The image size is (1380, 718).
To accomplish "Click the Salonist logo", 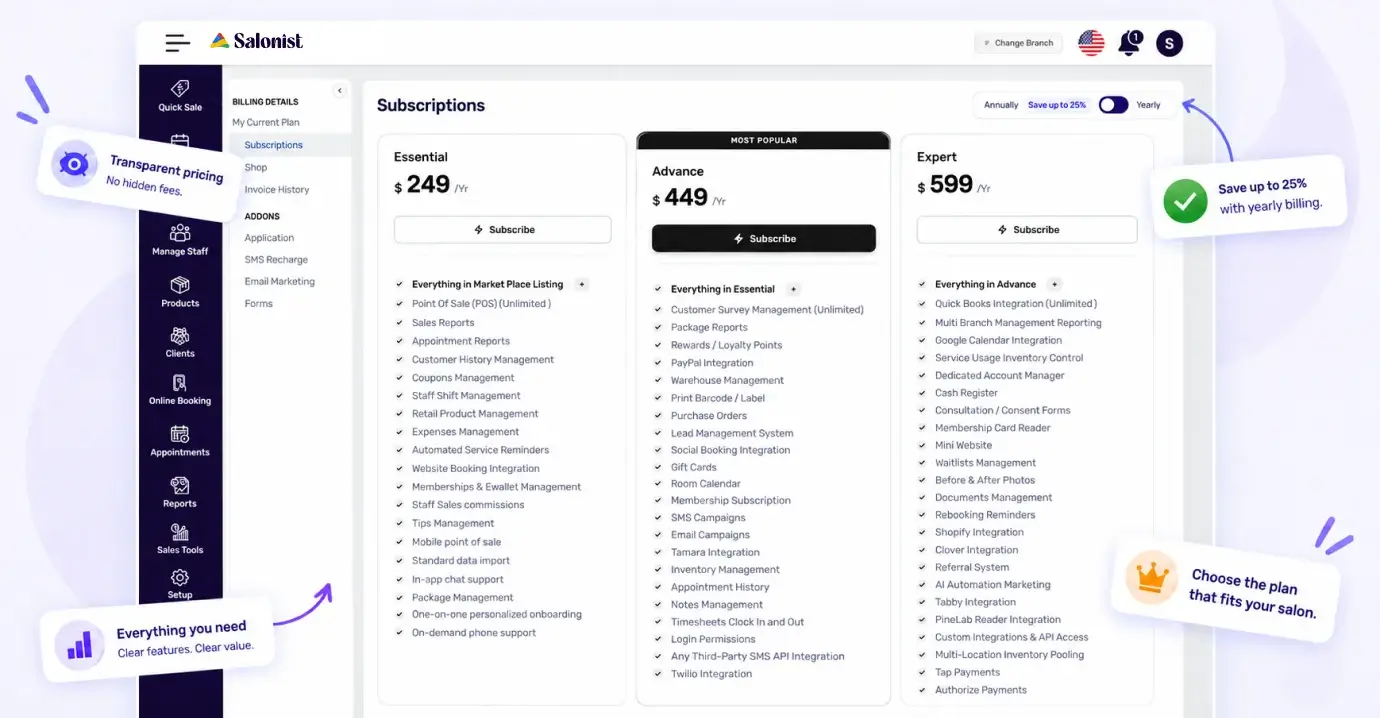I will [256, 41].
